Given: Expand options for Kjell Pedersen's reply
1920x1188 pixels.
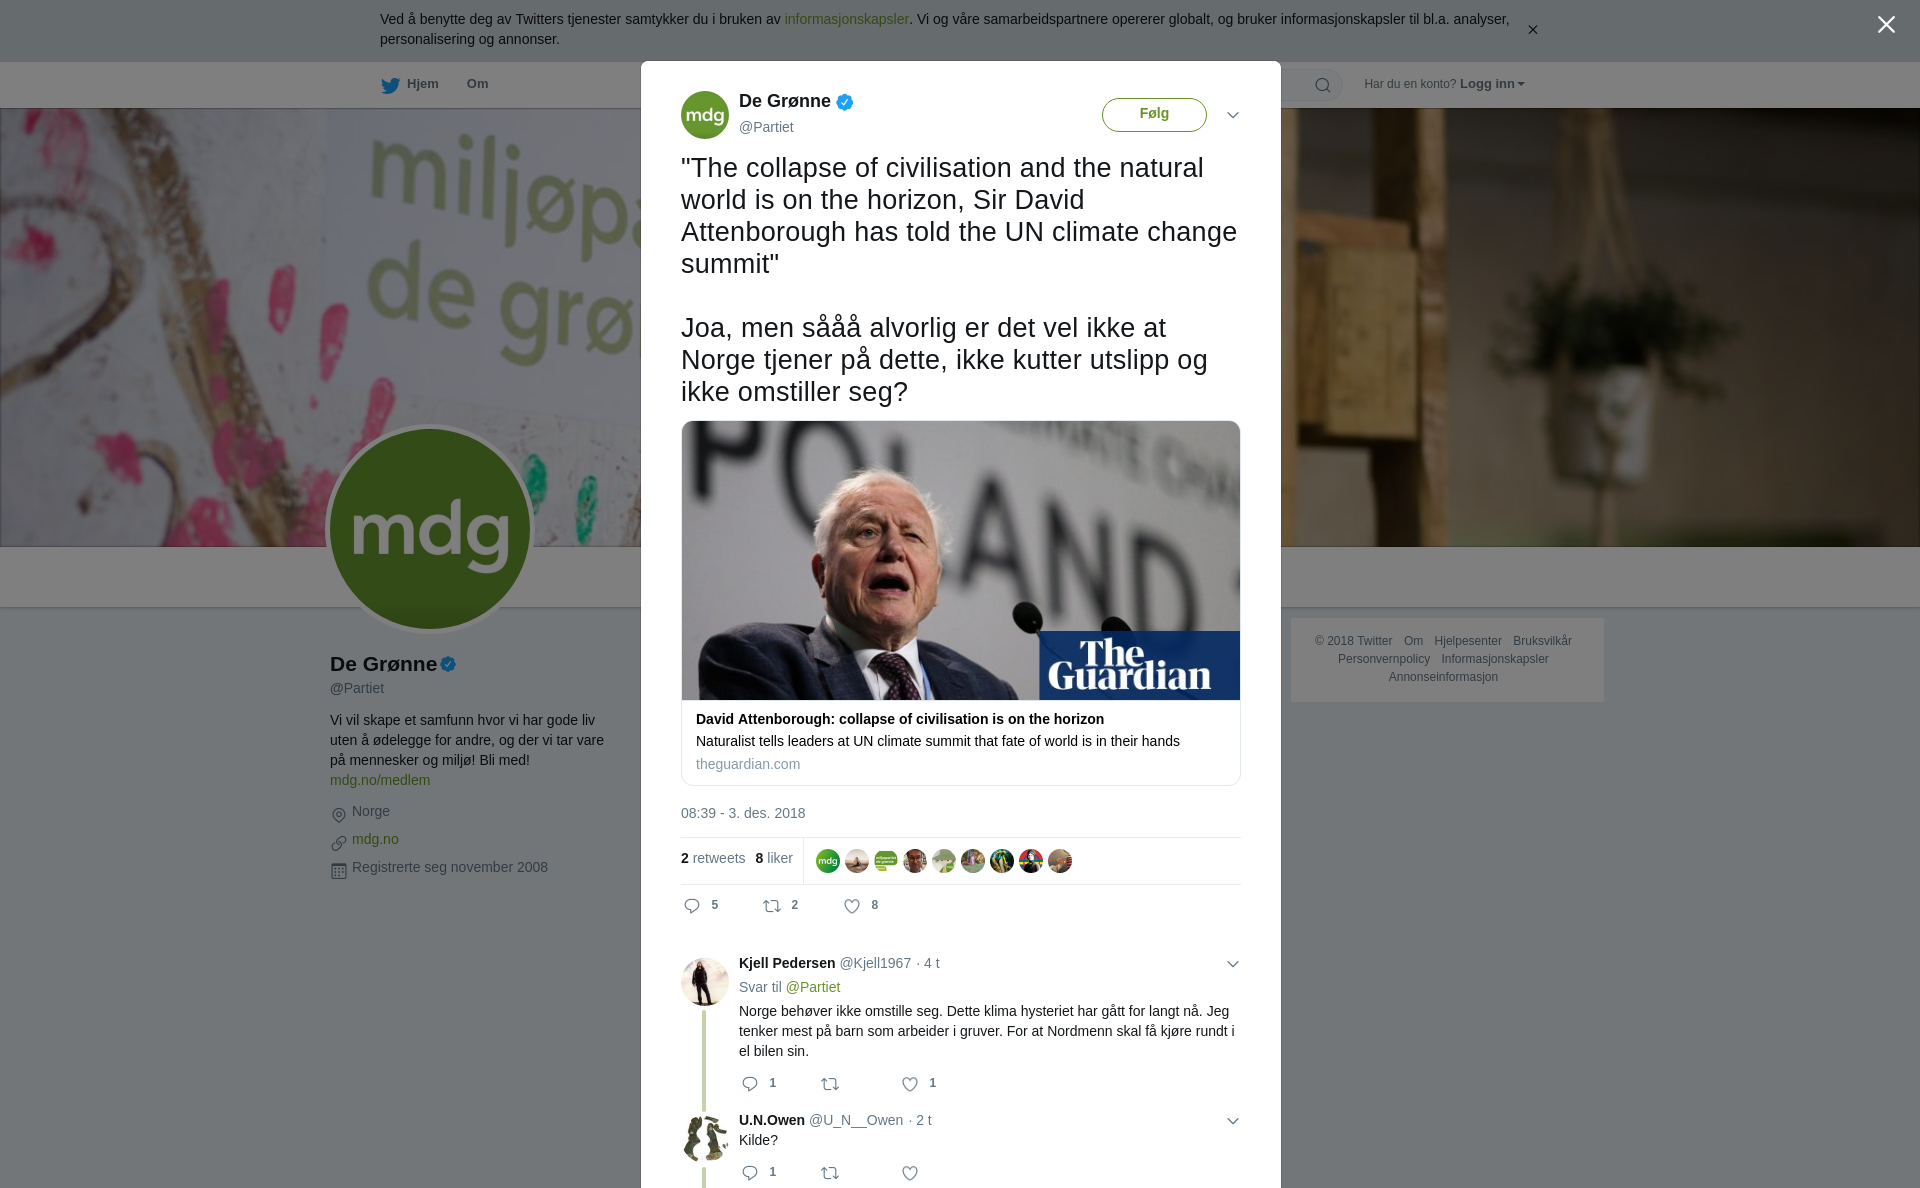Looking at the screenshot, I should pos(1233,964).
